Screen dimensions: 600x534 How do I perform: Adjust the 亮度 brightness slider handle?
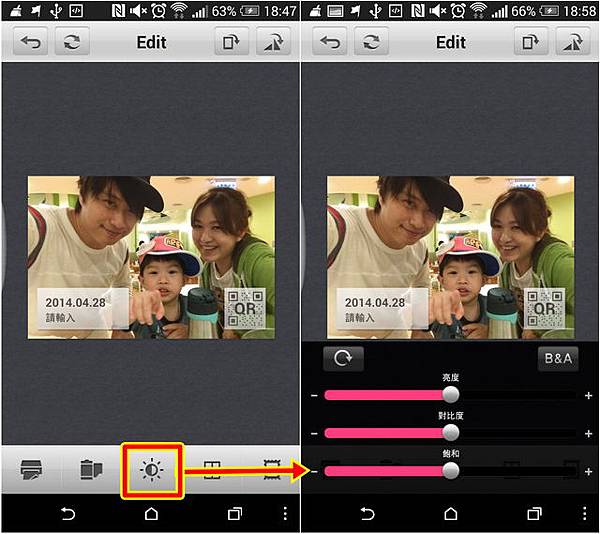tap(451, 394)
